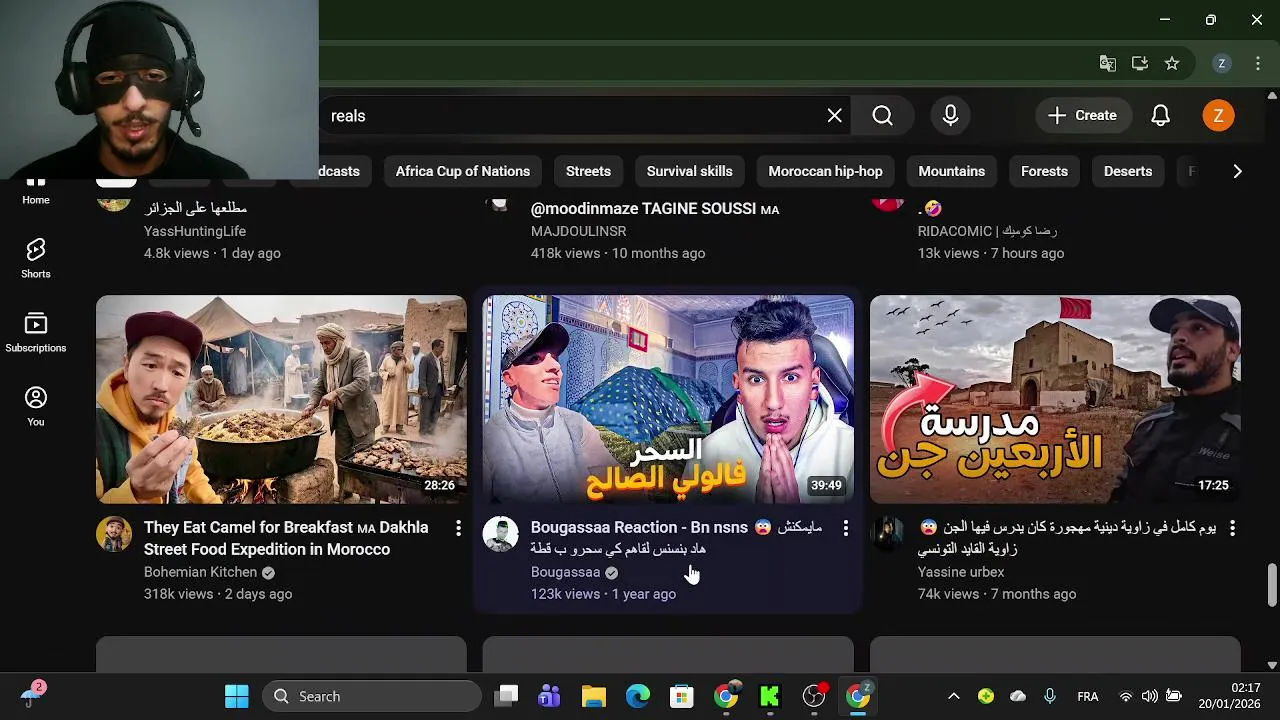The width and height of the screenshot is (1280, 720).
Task: Start voice search with the microphone icon
Action: 951,116
